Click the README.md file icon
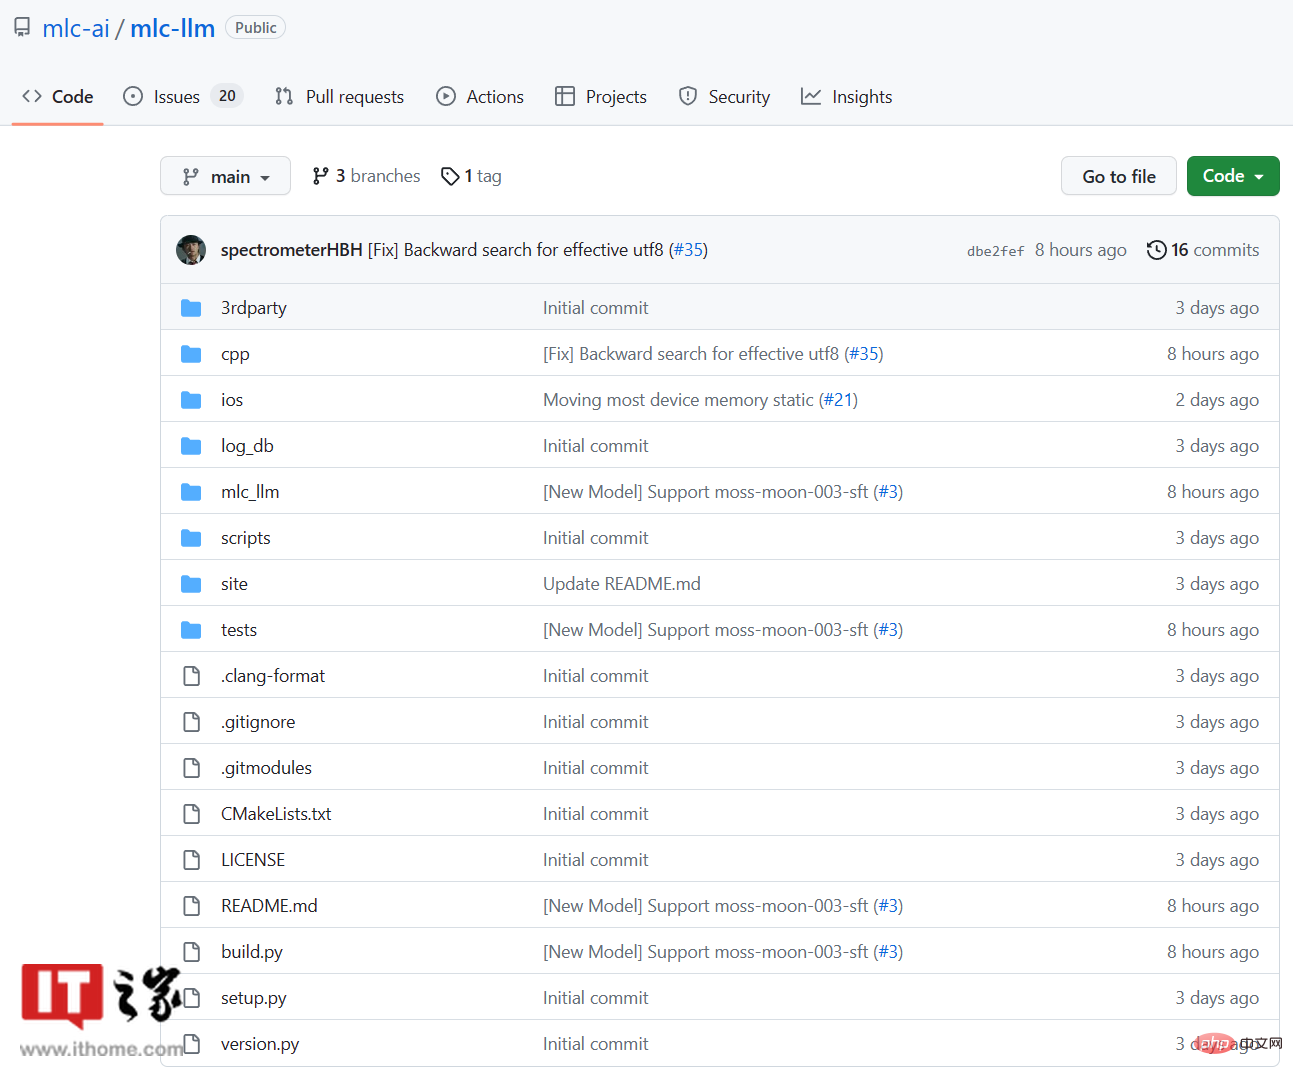This screenshot has width=1293, height=1076. 191,906
